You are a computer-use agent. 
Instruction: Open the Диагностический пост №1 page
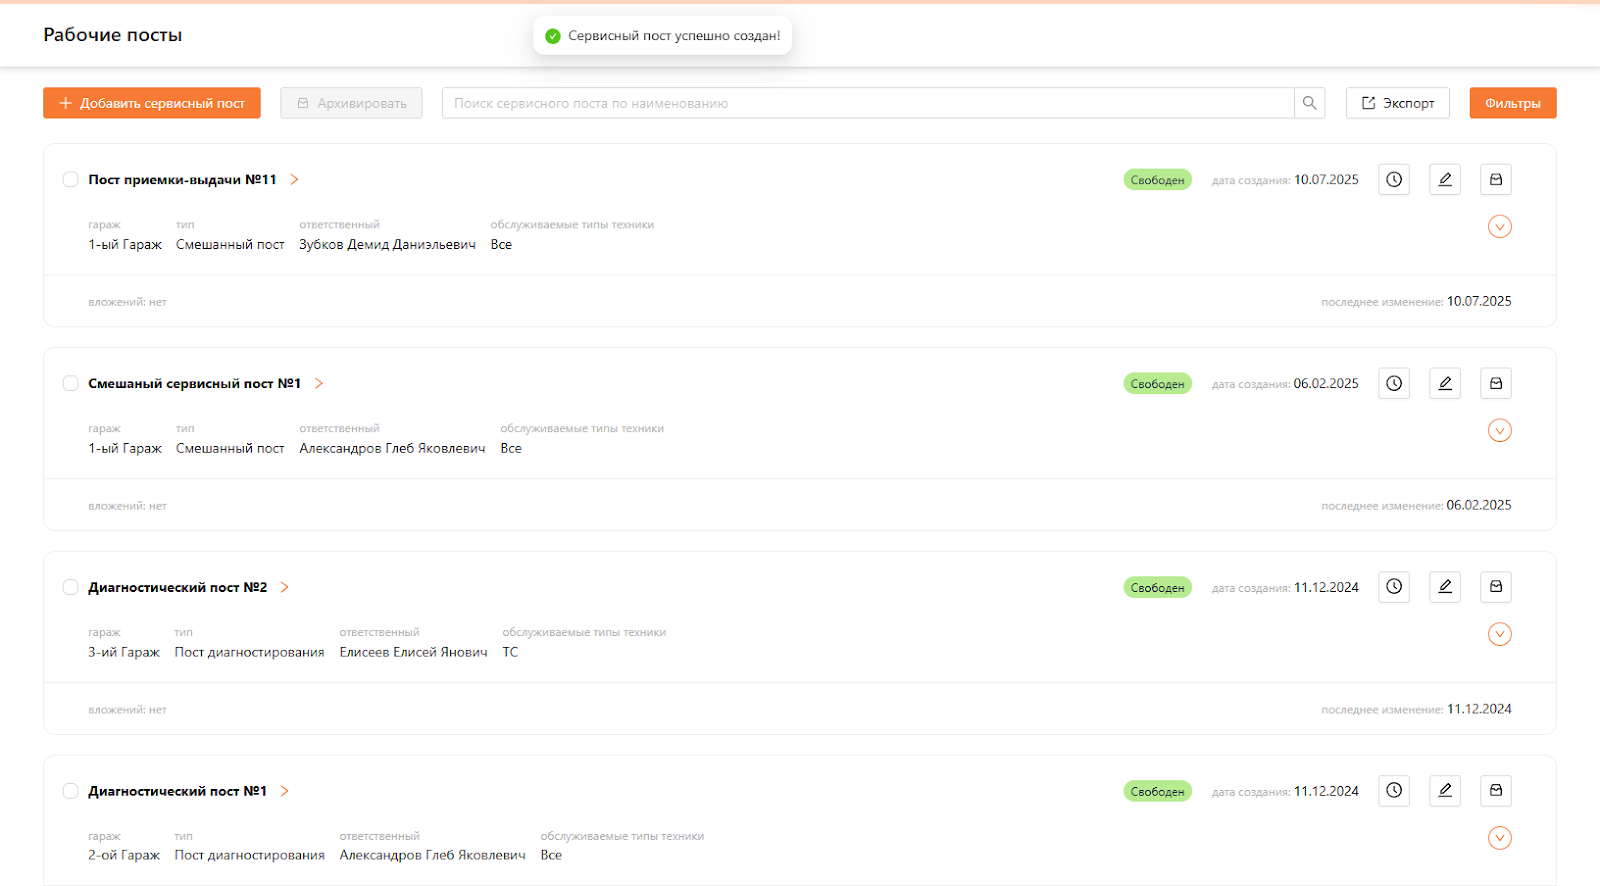[285, 791]
